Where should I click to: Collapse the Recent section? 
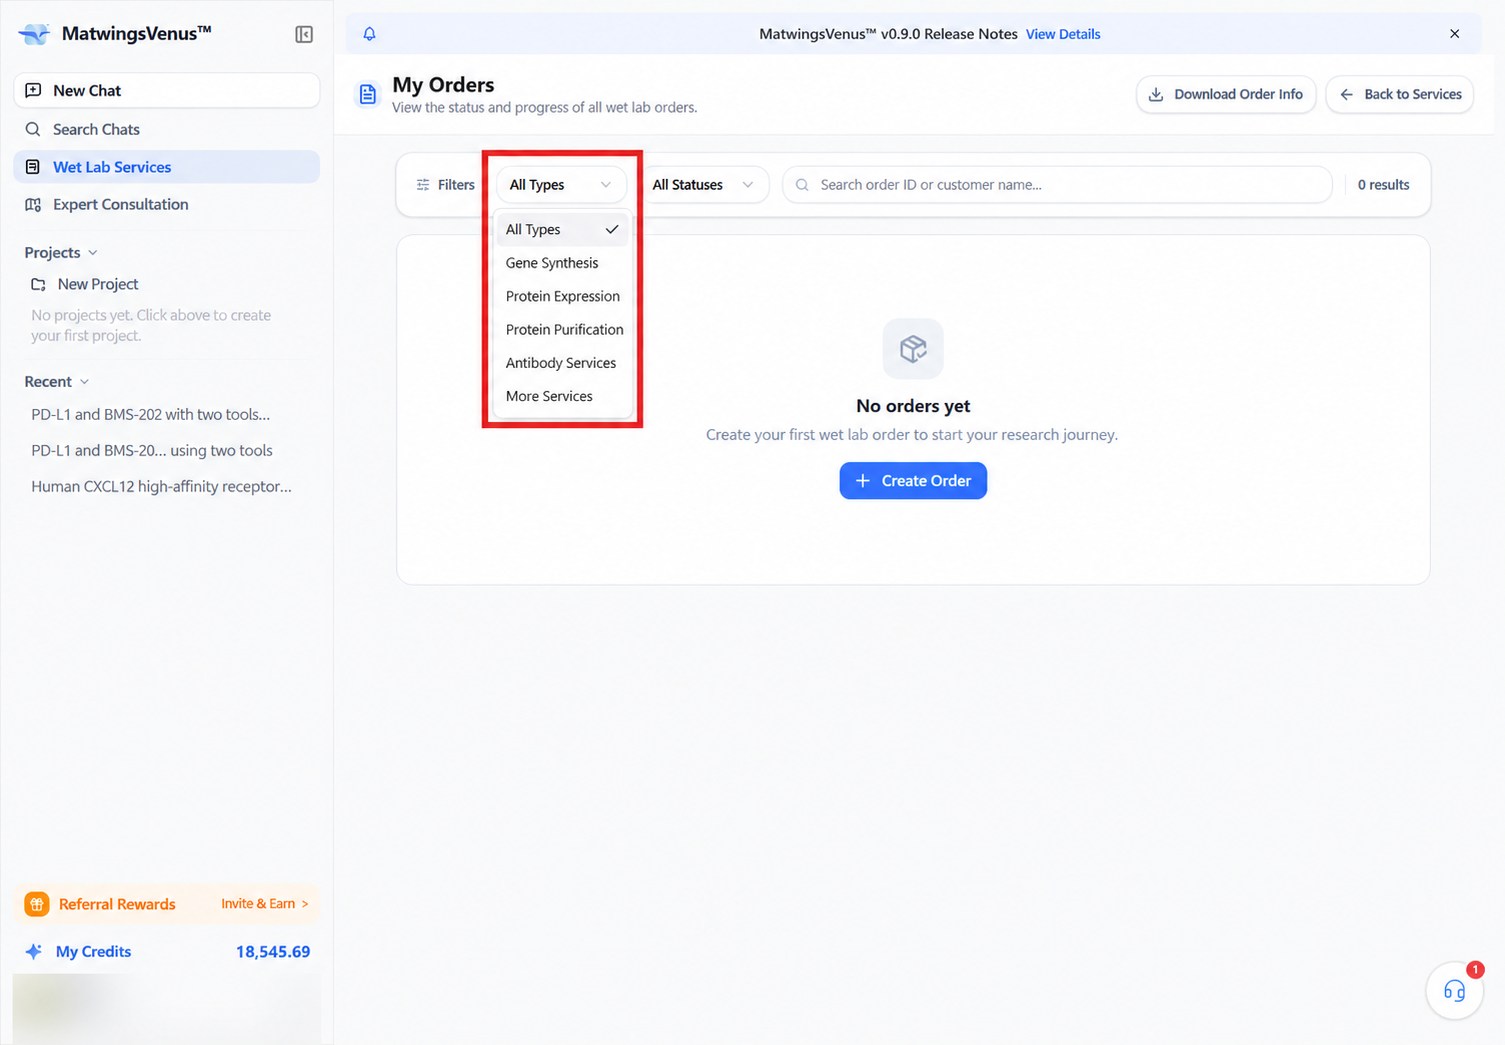tap(57, 381)
